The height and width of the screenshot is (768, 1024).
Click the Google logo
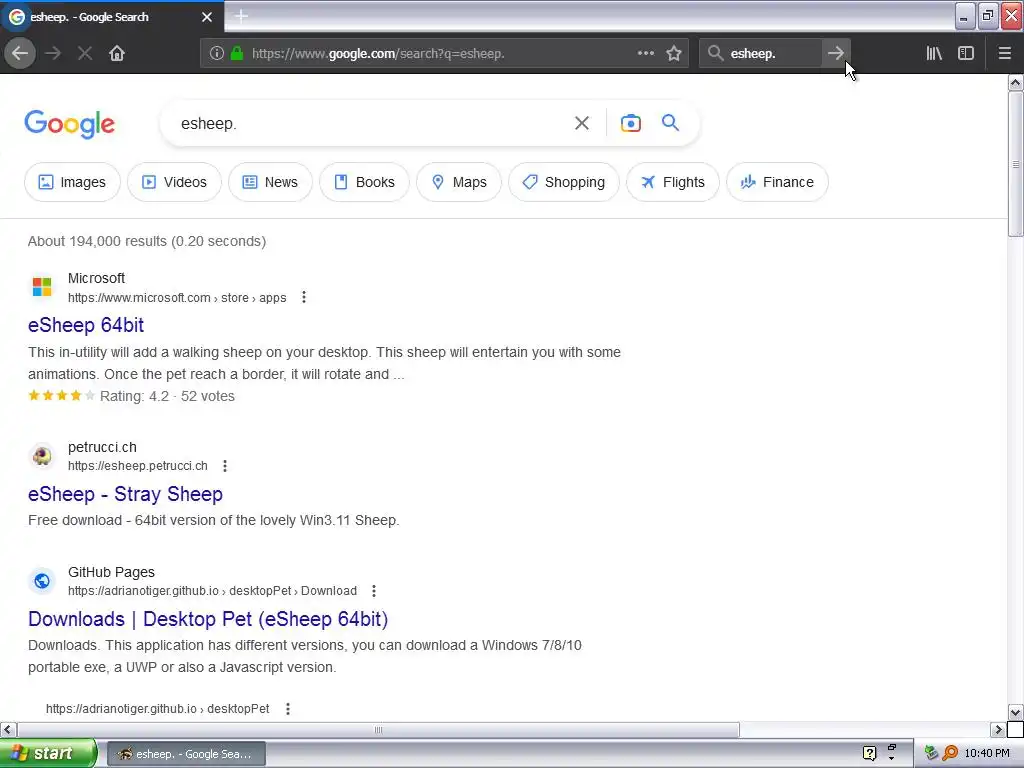(70, 124)
